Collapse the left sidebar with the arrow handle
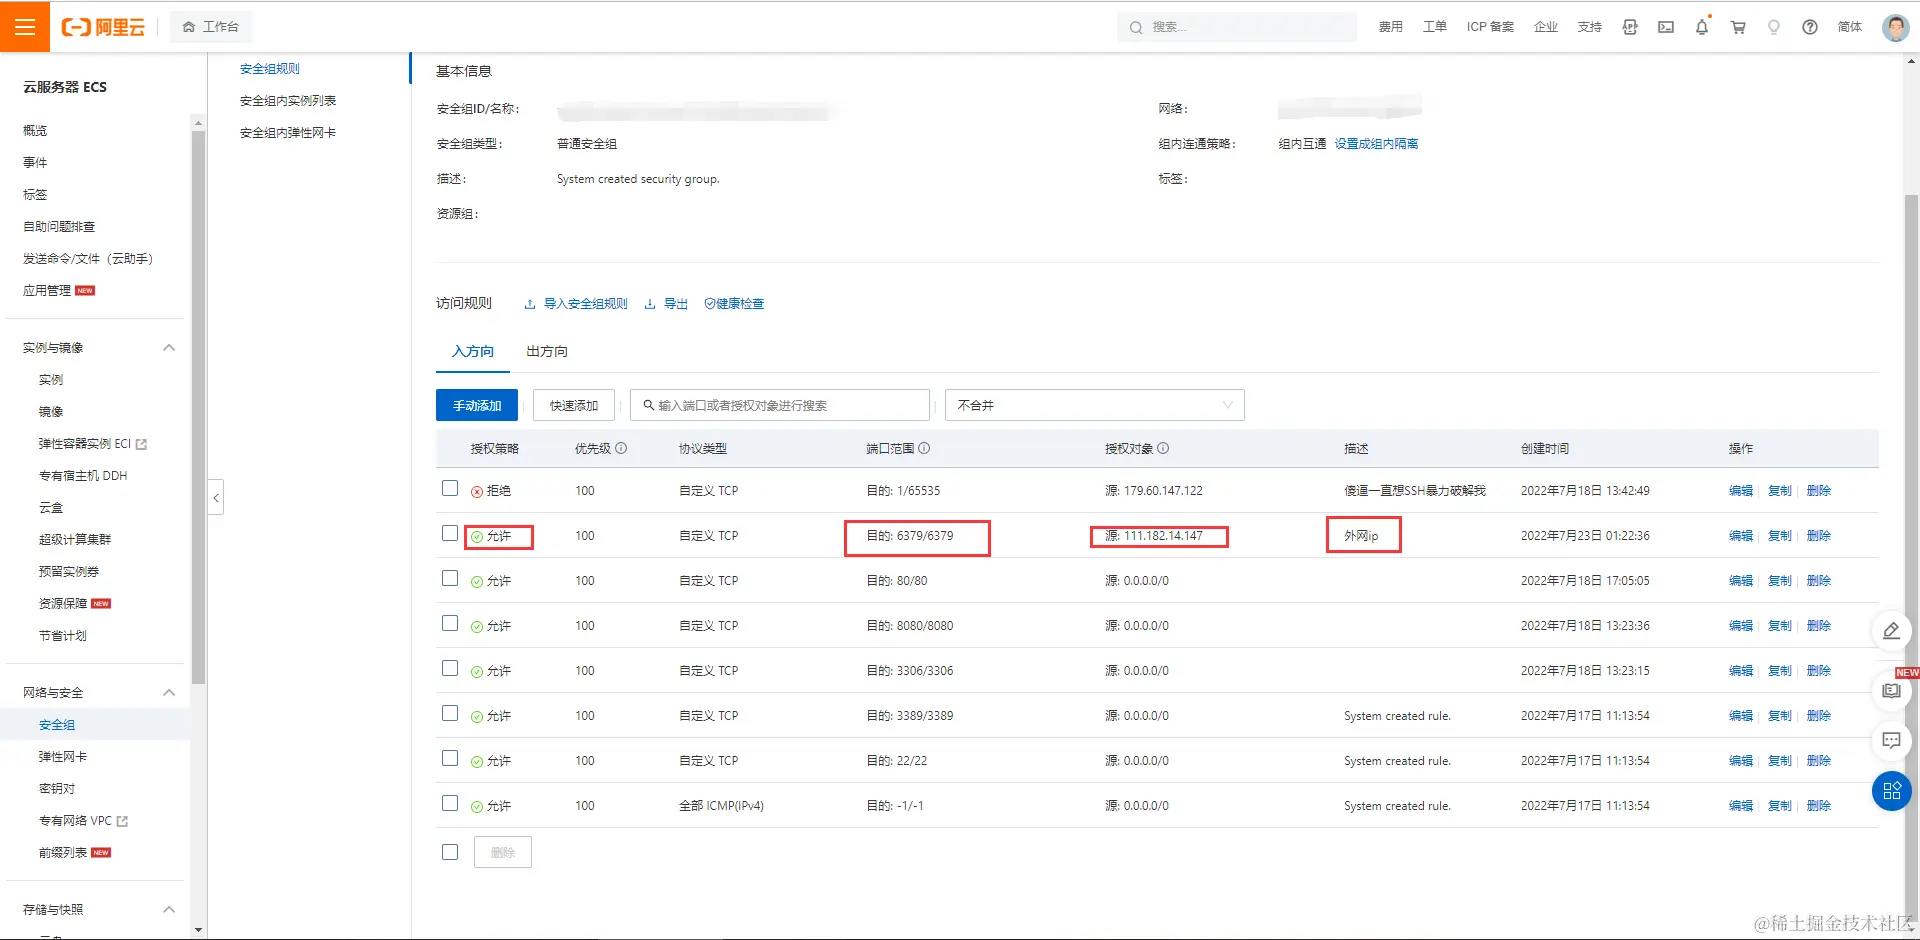1920x940 pixels. (216, 497)
